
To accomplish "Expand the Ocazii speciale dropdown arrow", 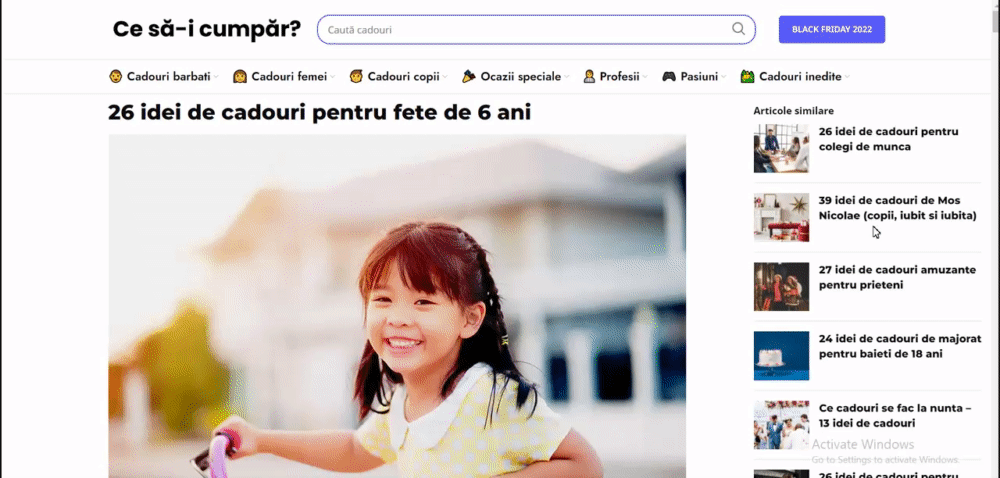I will tap(566, 77).
